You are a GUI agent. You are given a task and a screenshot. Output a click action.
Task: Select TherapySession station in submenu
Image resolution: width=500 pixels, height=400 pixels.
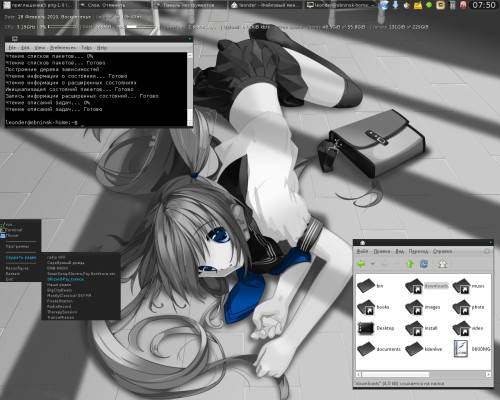62,312
